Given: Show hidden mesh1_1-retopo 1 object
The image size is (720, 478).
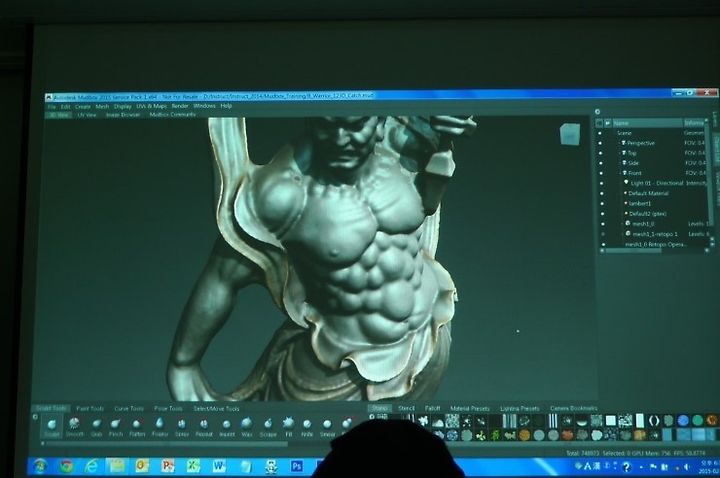Looking at the screenshot, I should click(x=603, y=234).
